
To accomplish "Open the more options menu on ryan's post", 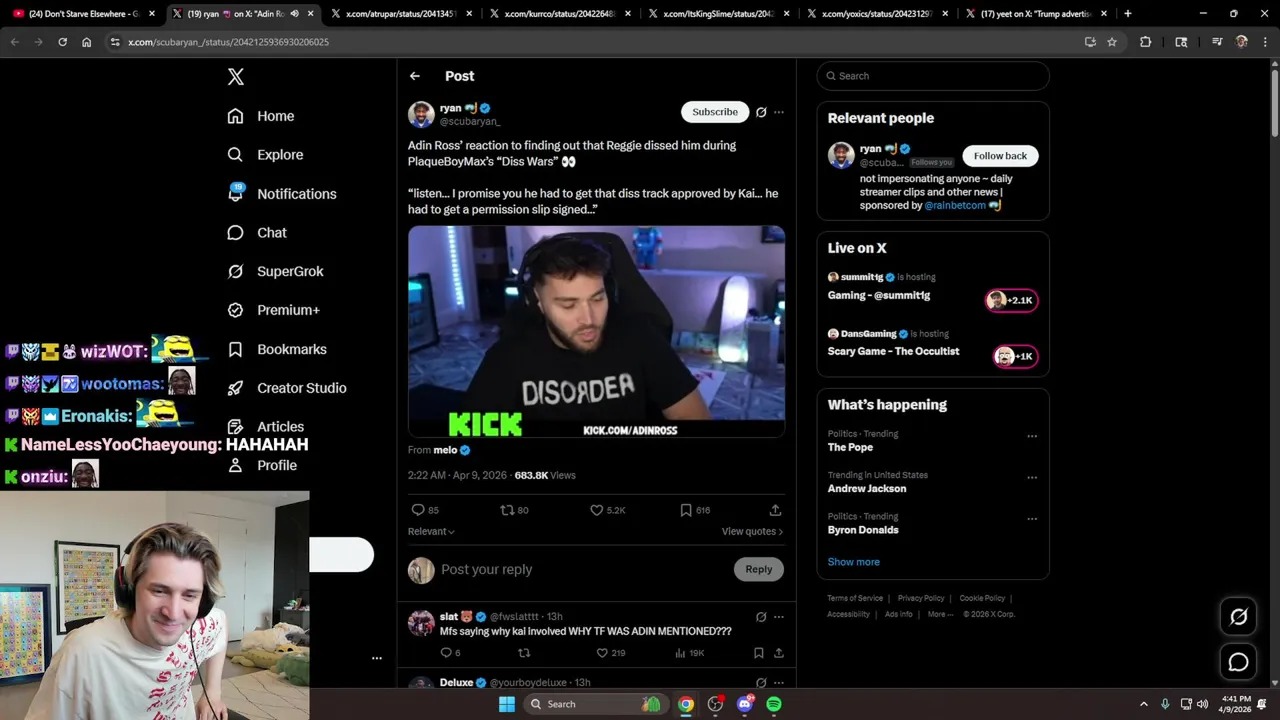I will (779, 112).
